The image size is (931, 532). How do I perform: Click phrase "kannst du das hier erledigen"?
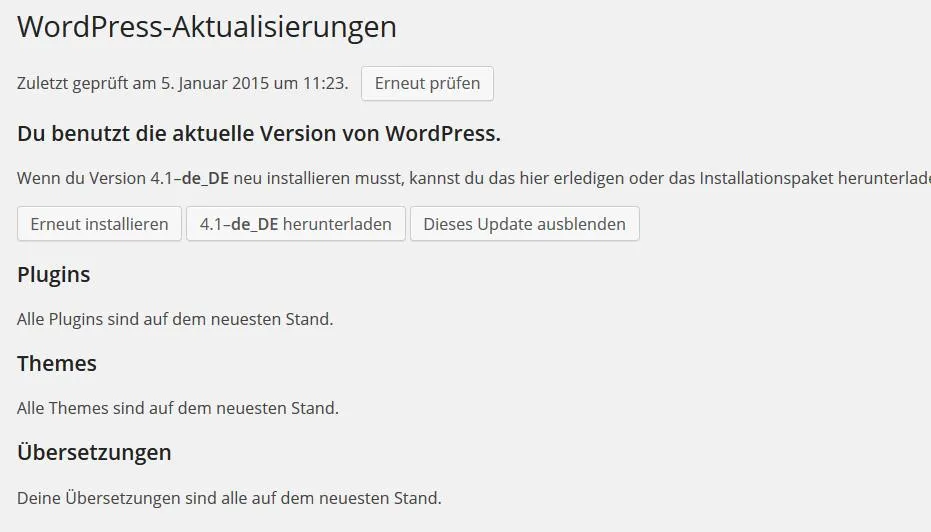tap(517, 178)
